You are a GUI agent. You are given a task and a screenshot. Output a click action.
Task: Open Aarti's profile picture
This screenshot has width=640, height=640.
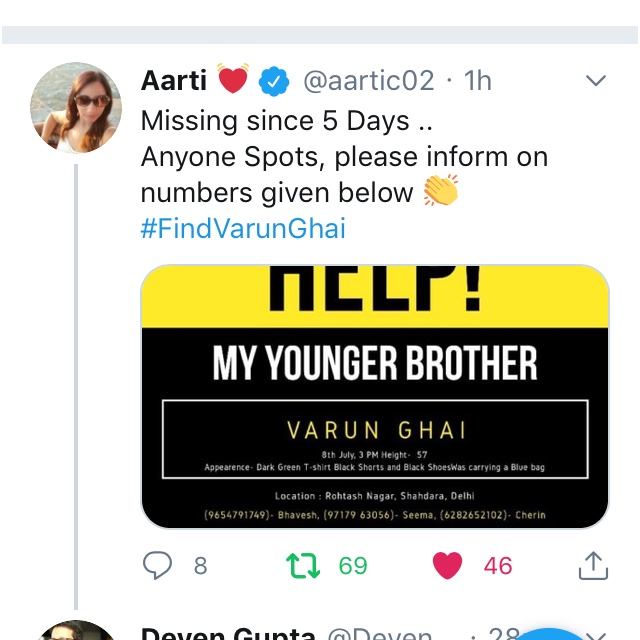(76, 108)
